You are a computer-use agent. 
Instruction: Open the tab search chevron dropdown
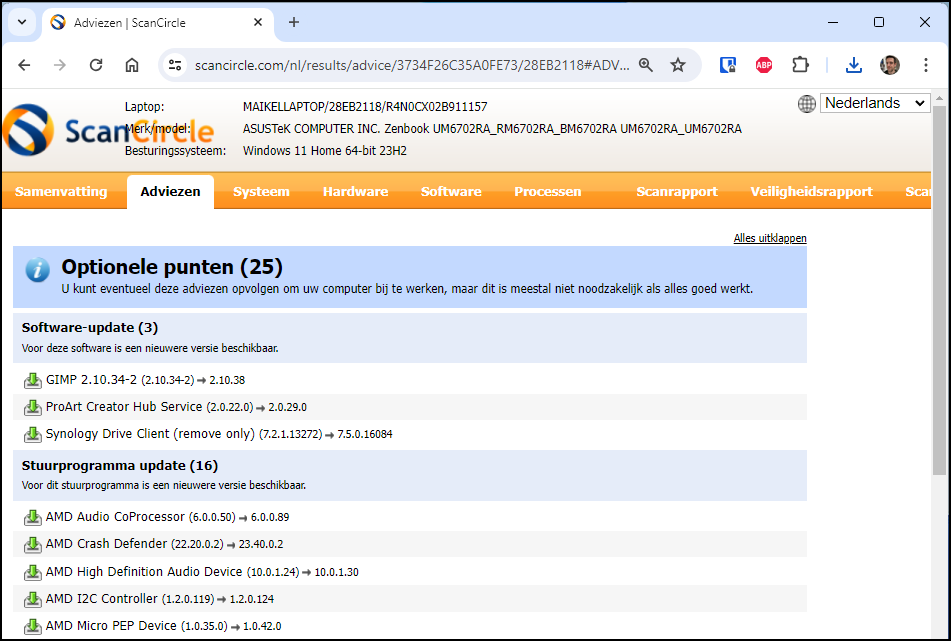pos(22,22)
